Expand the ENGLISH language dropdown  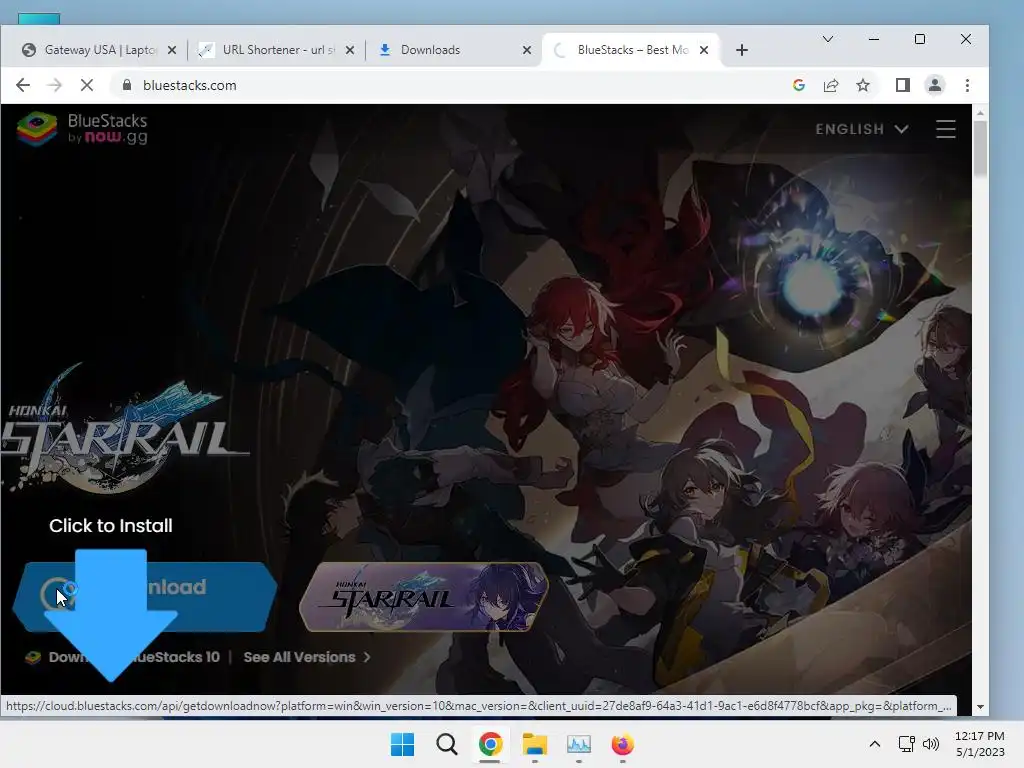861,129
